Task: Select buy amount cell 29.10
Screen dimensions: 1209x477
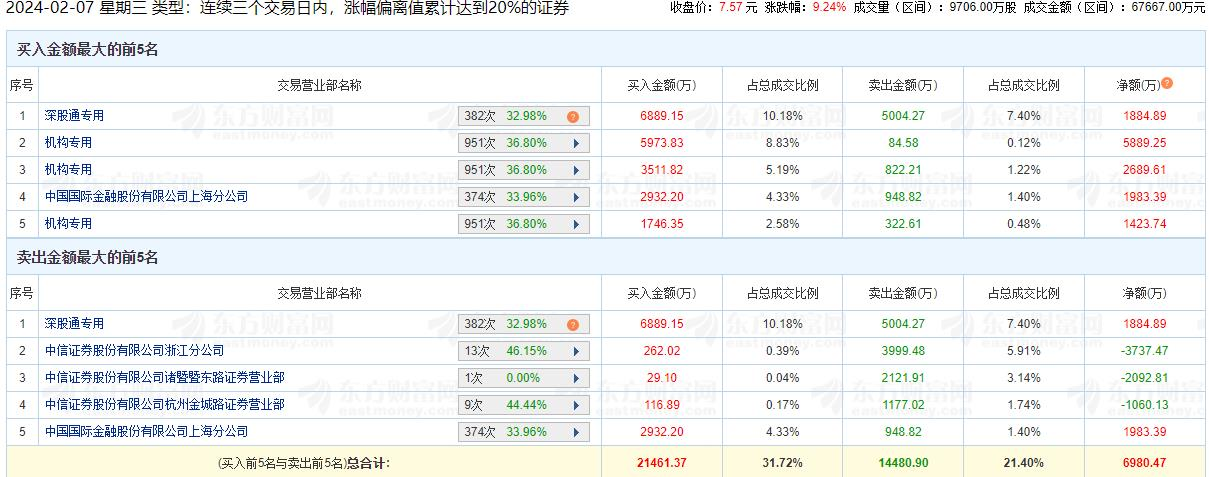Action: [662, 378]
